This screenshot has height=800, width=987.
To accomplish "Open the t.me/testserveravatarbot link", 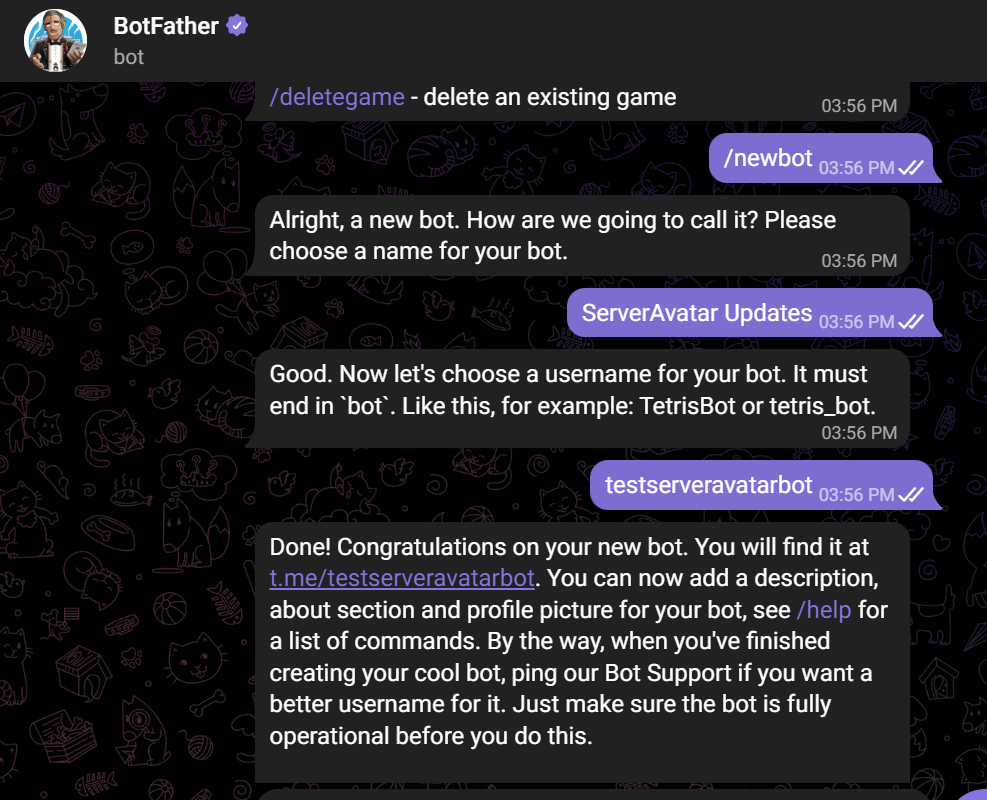I will coord(403,577).
